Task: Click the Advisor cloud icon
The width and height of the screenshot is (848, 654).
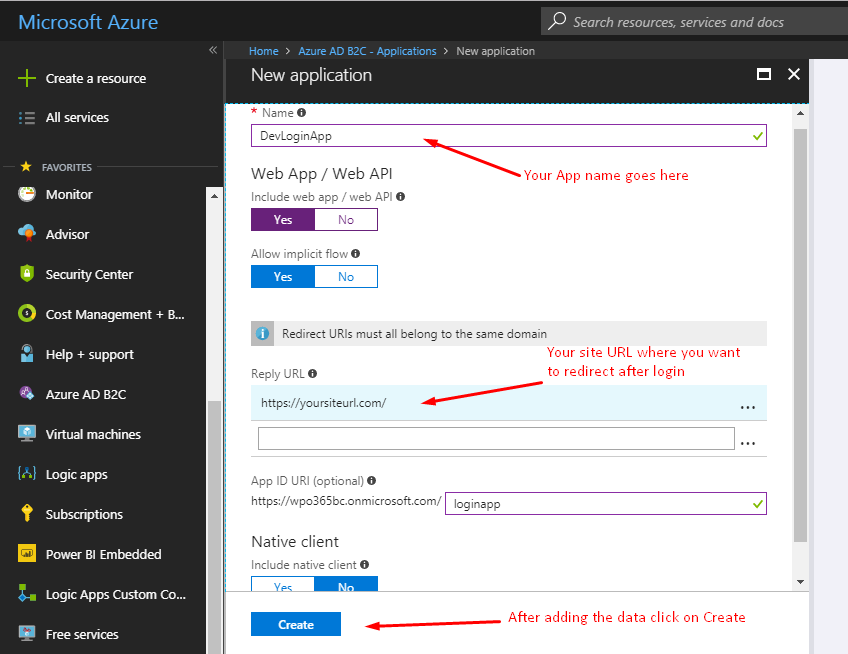Action: coord(26,233)
